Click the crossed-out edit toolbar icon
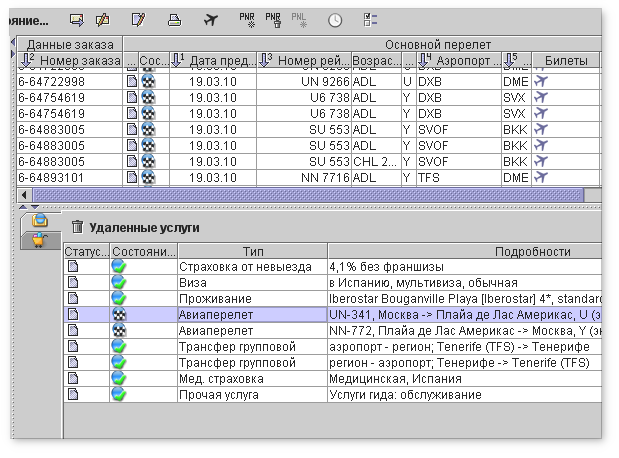 pyautogui.click(x=103, y=19)
